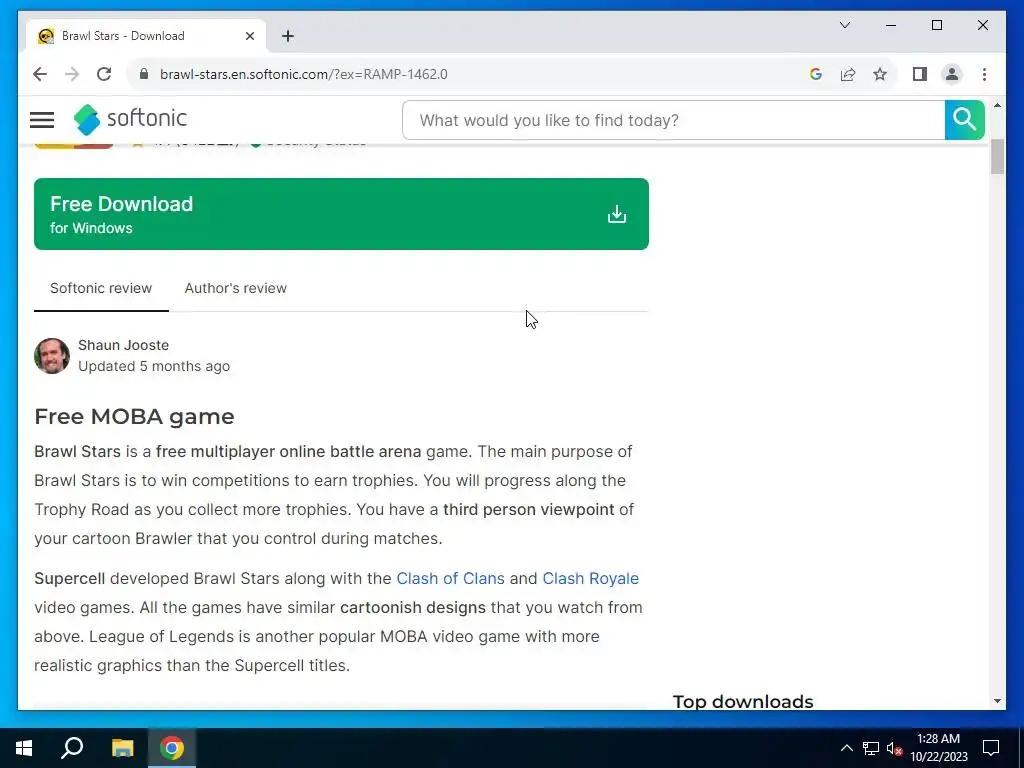Image resolution: width=1024 pixels, height=768 pixels.
Task: Click the address bar URL
Action: point(304,74)
